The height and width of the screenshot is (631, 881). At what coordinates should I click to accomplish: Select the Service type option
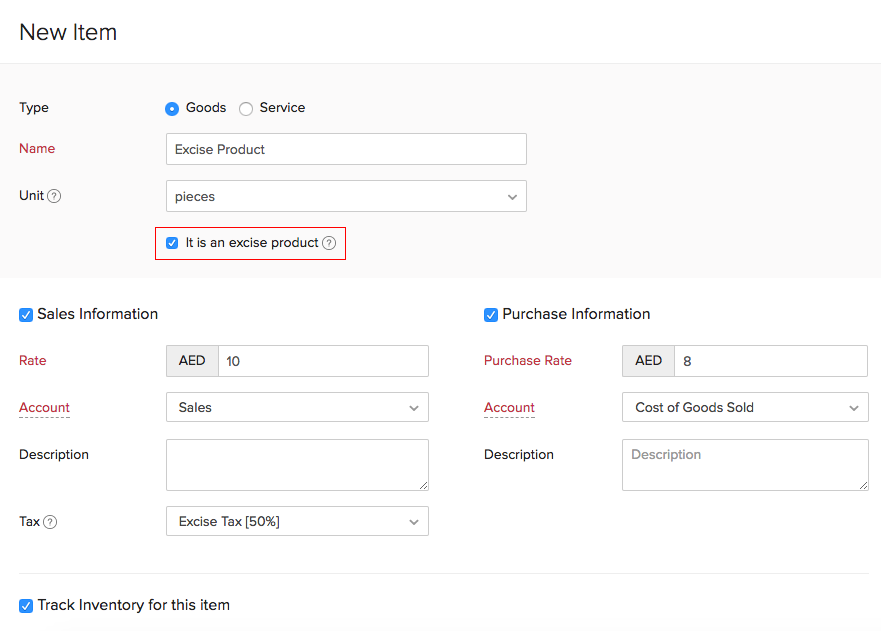246,108
